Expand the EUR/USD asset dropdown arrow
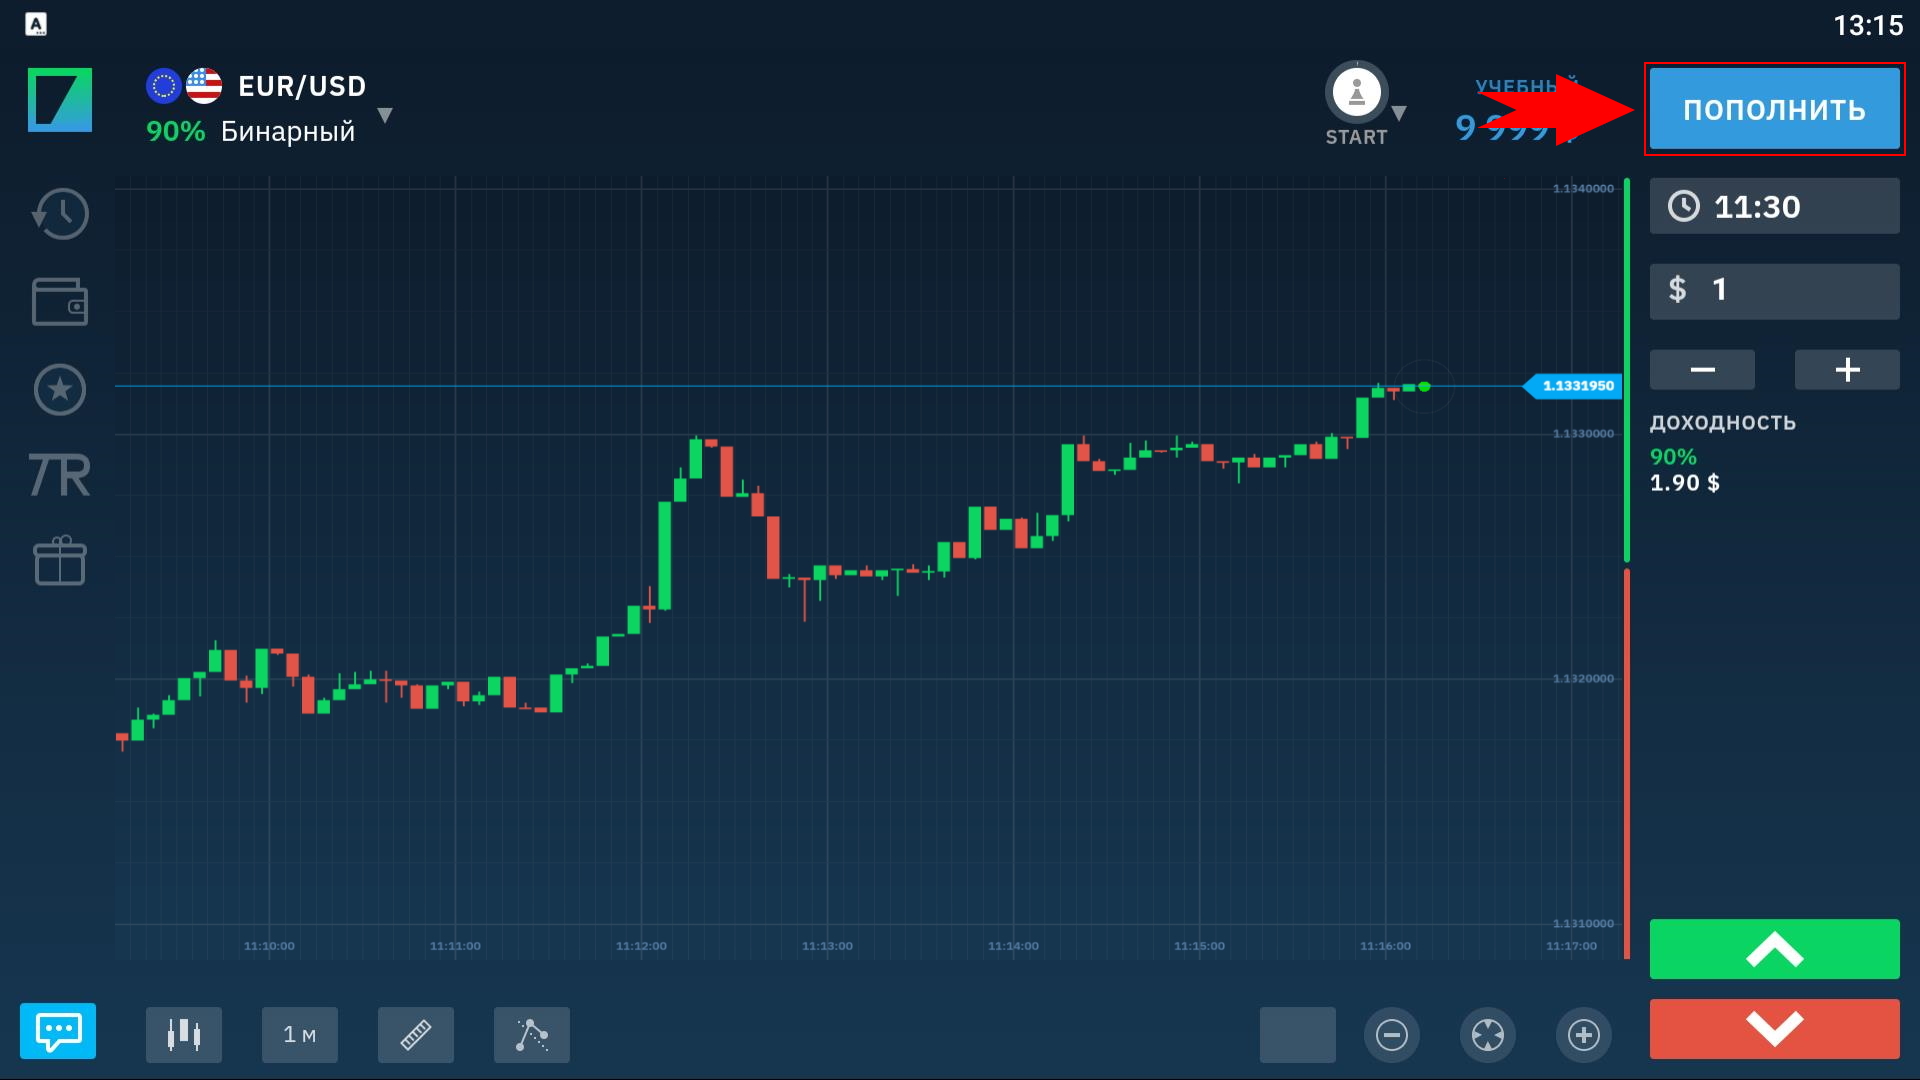 click(385, 115)
